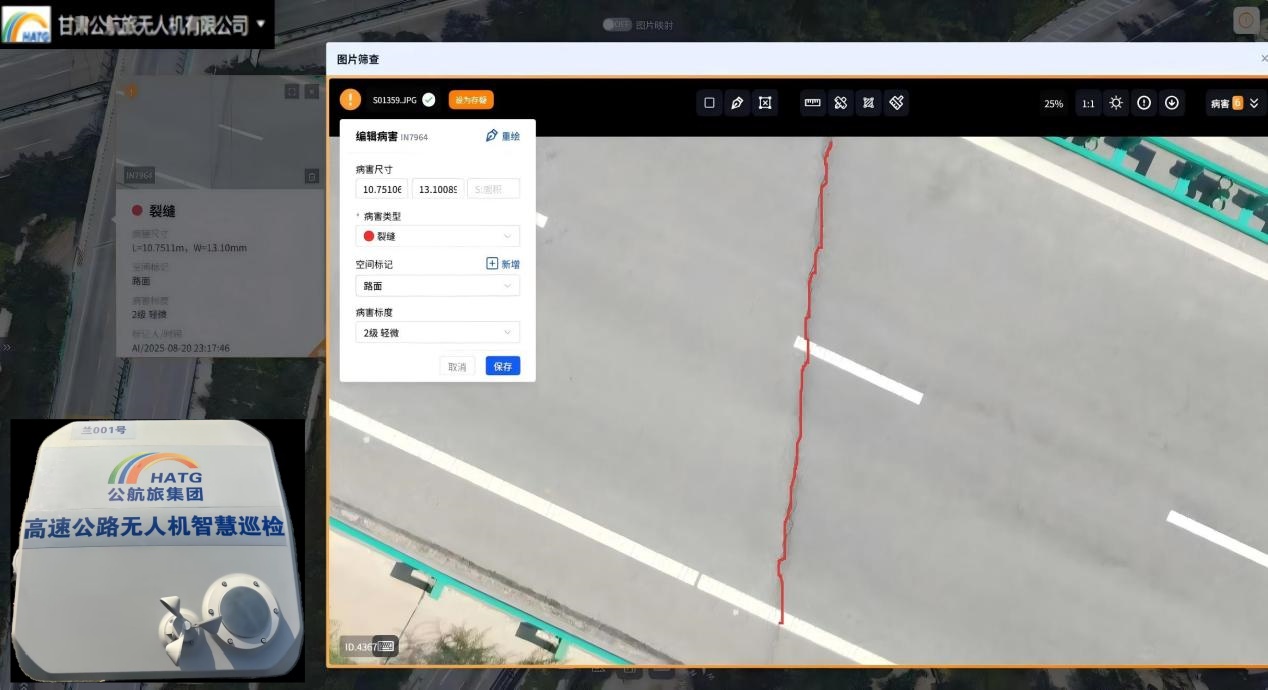This screenshot has width=1268, height=690.
Task: Open the 病害类型 裂缝 dropdown
Action: [437, 236]
